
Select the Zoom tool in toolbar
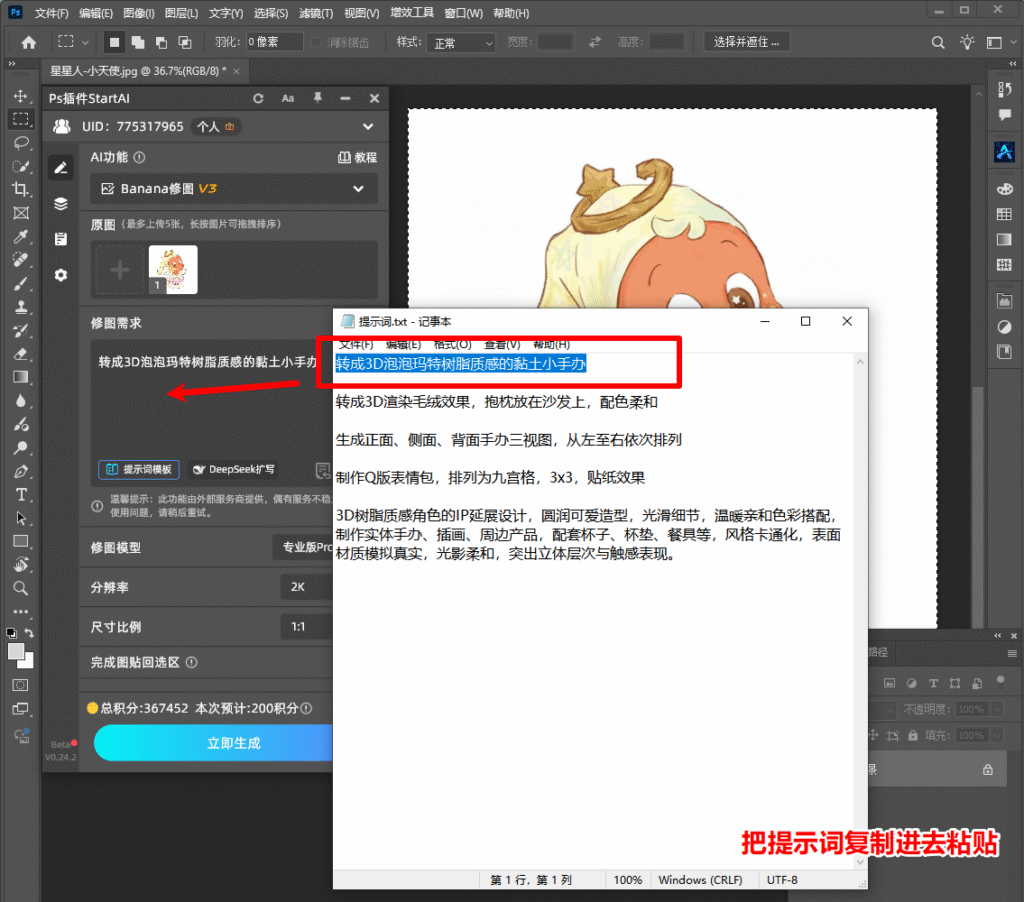coord(21,588)
